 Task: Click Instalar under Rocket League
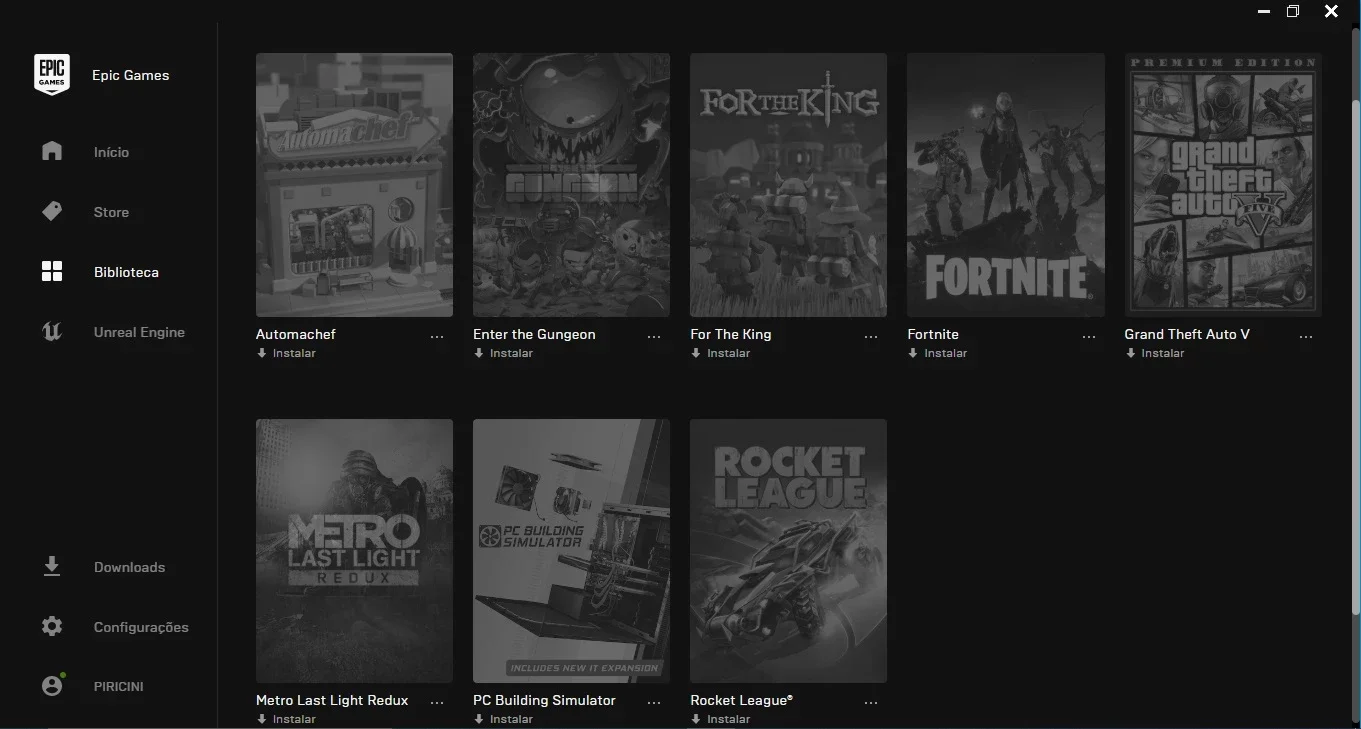tap(728, 719)
